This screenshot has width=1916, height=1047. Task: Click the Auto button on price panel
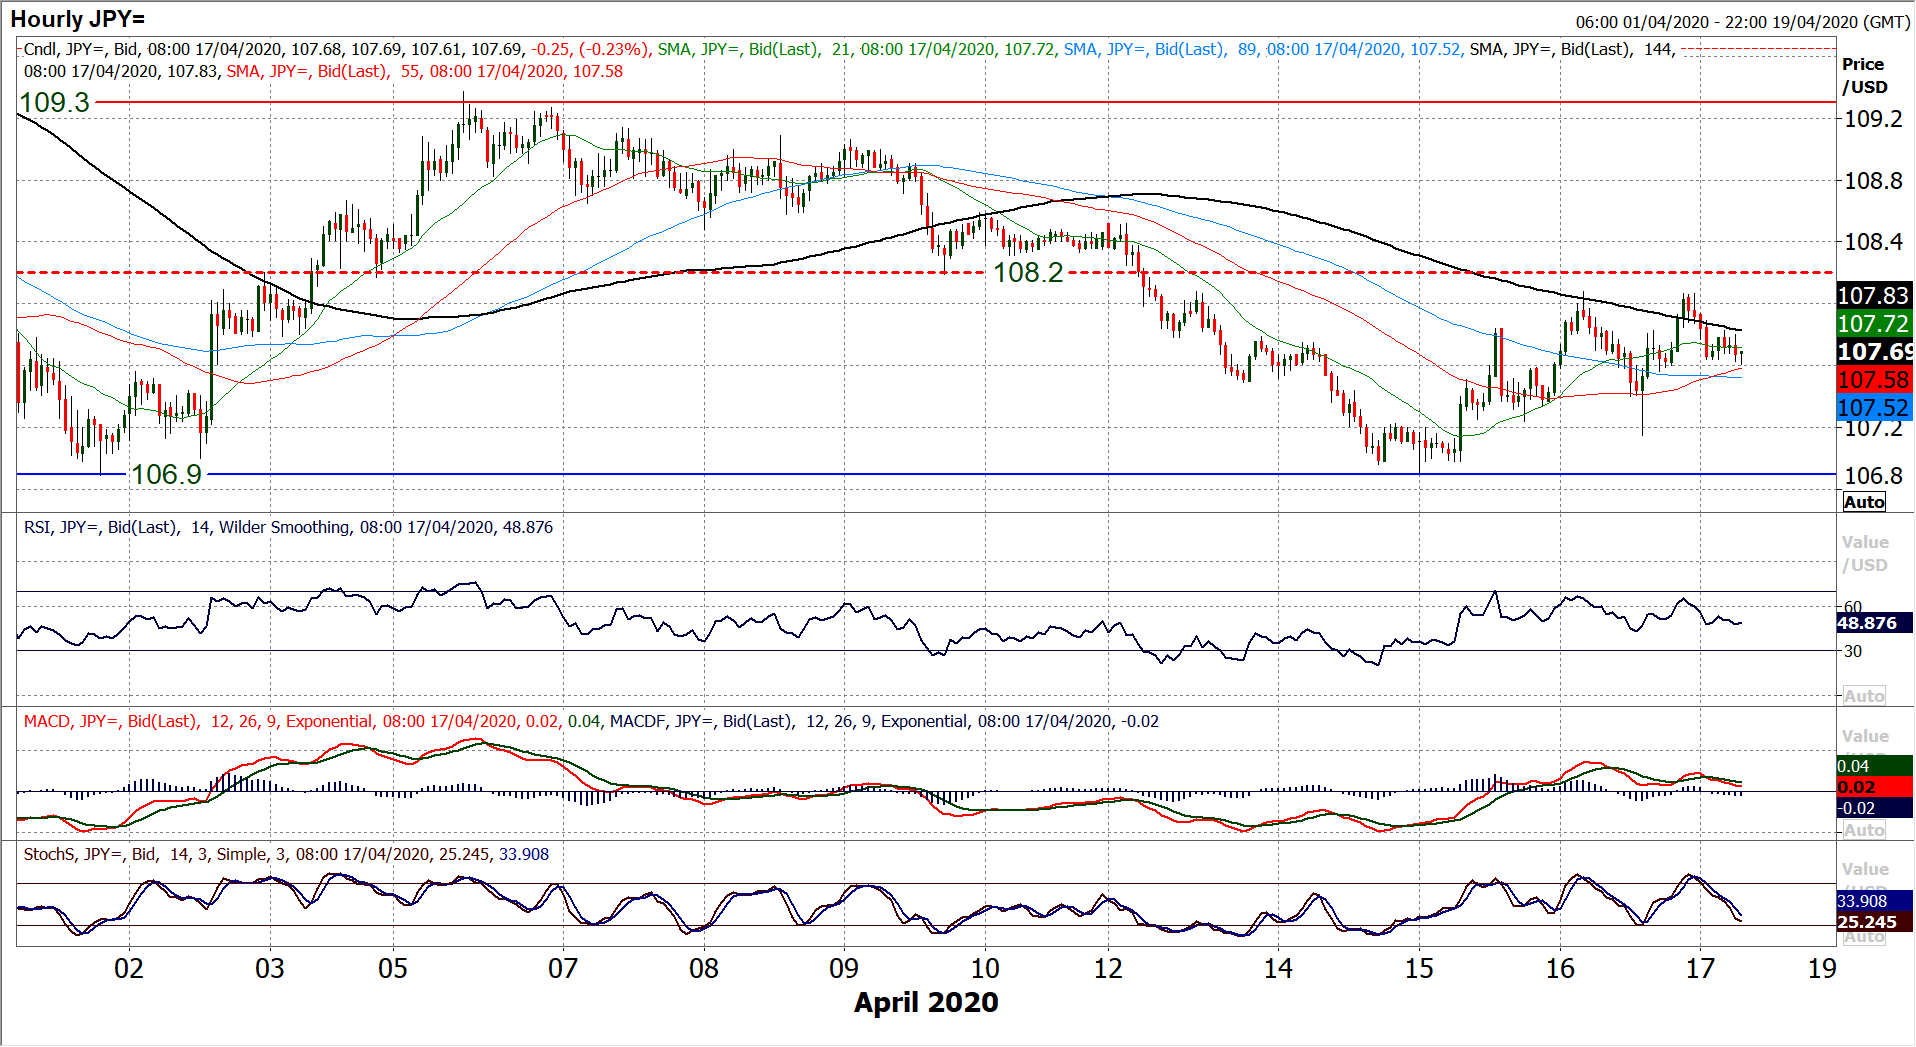coord(1864,502)
